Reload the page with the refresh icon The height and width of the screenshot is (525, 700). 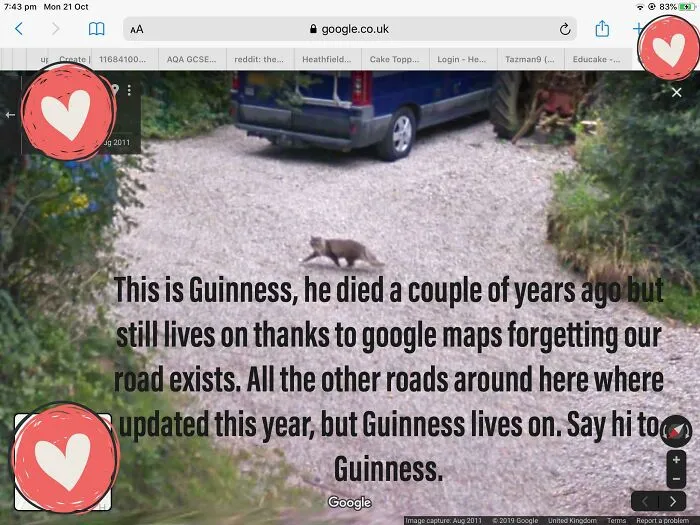pyautogui.click(x=565, y=29)
